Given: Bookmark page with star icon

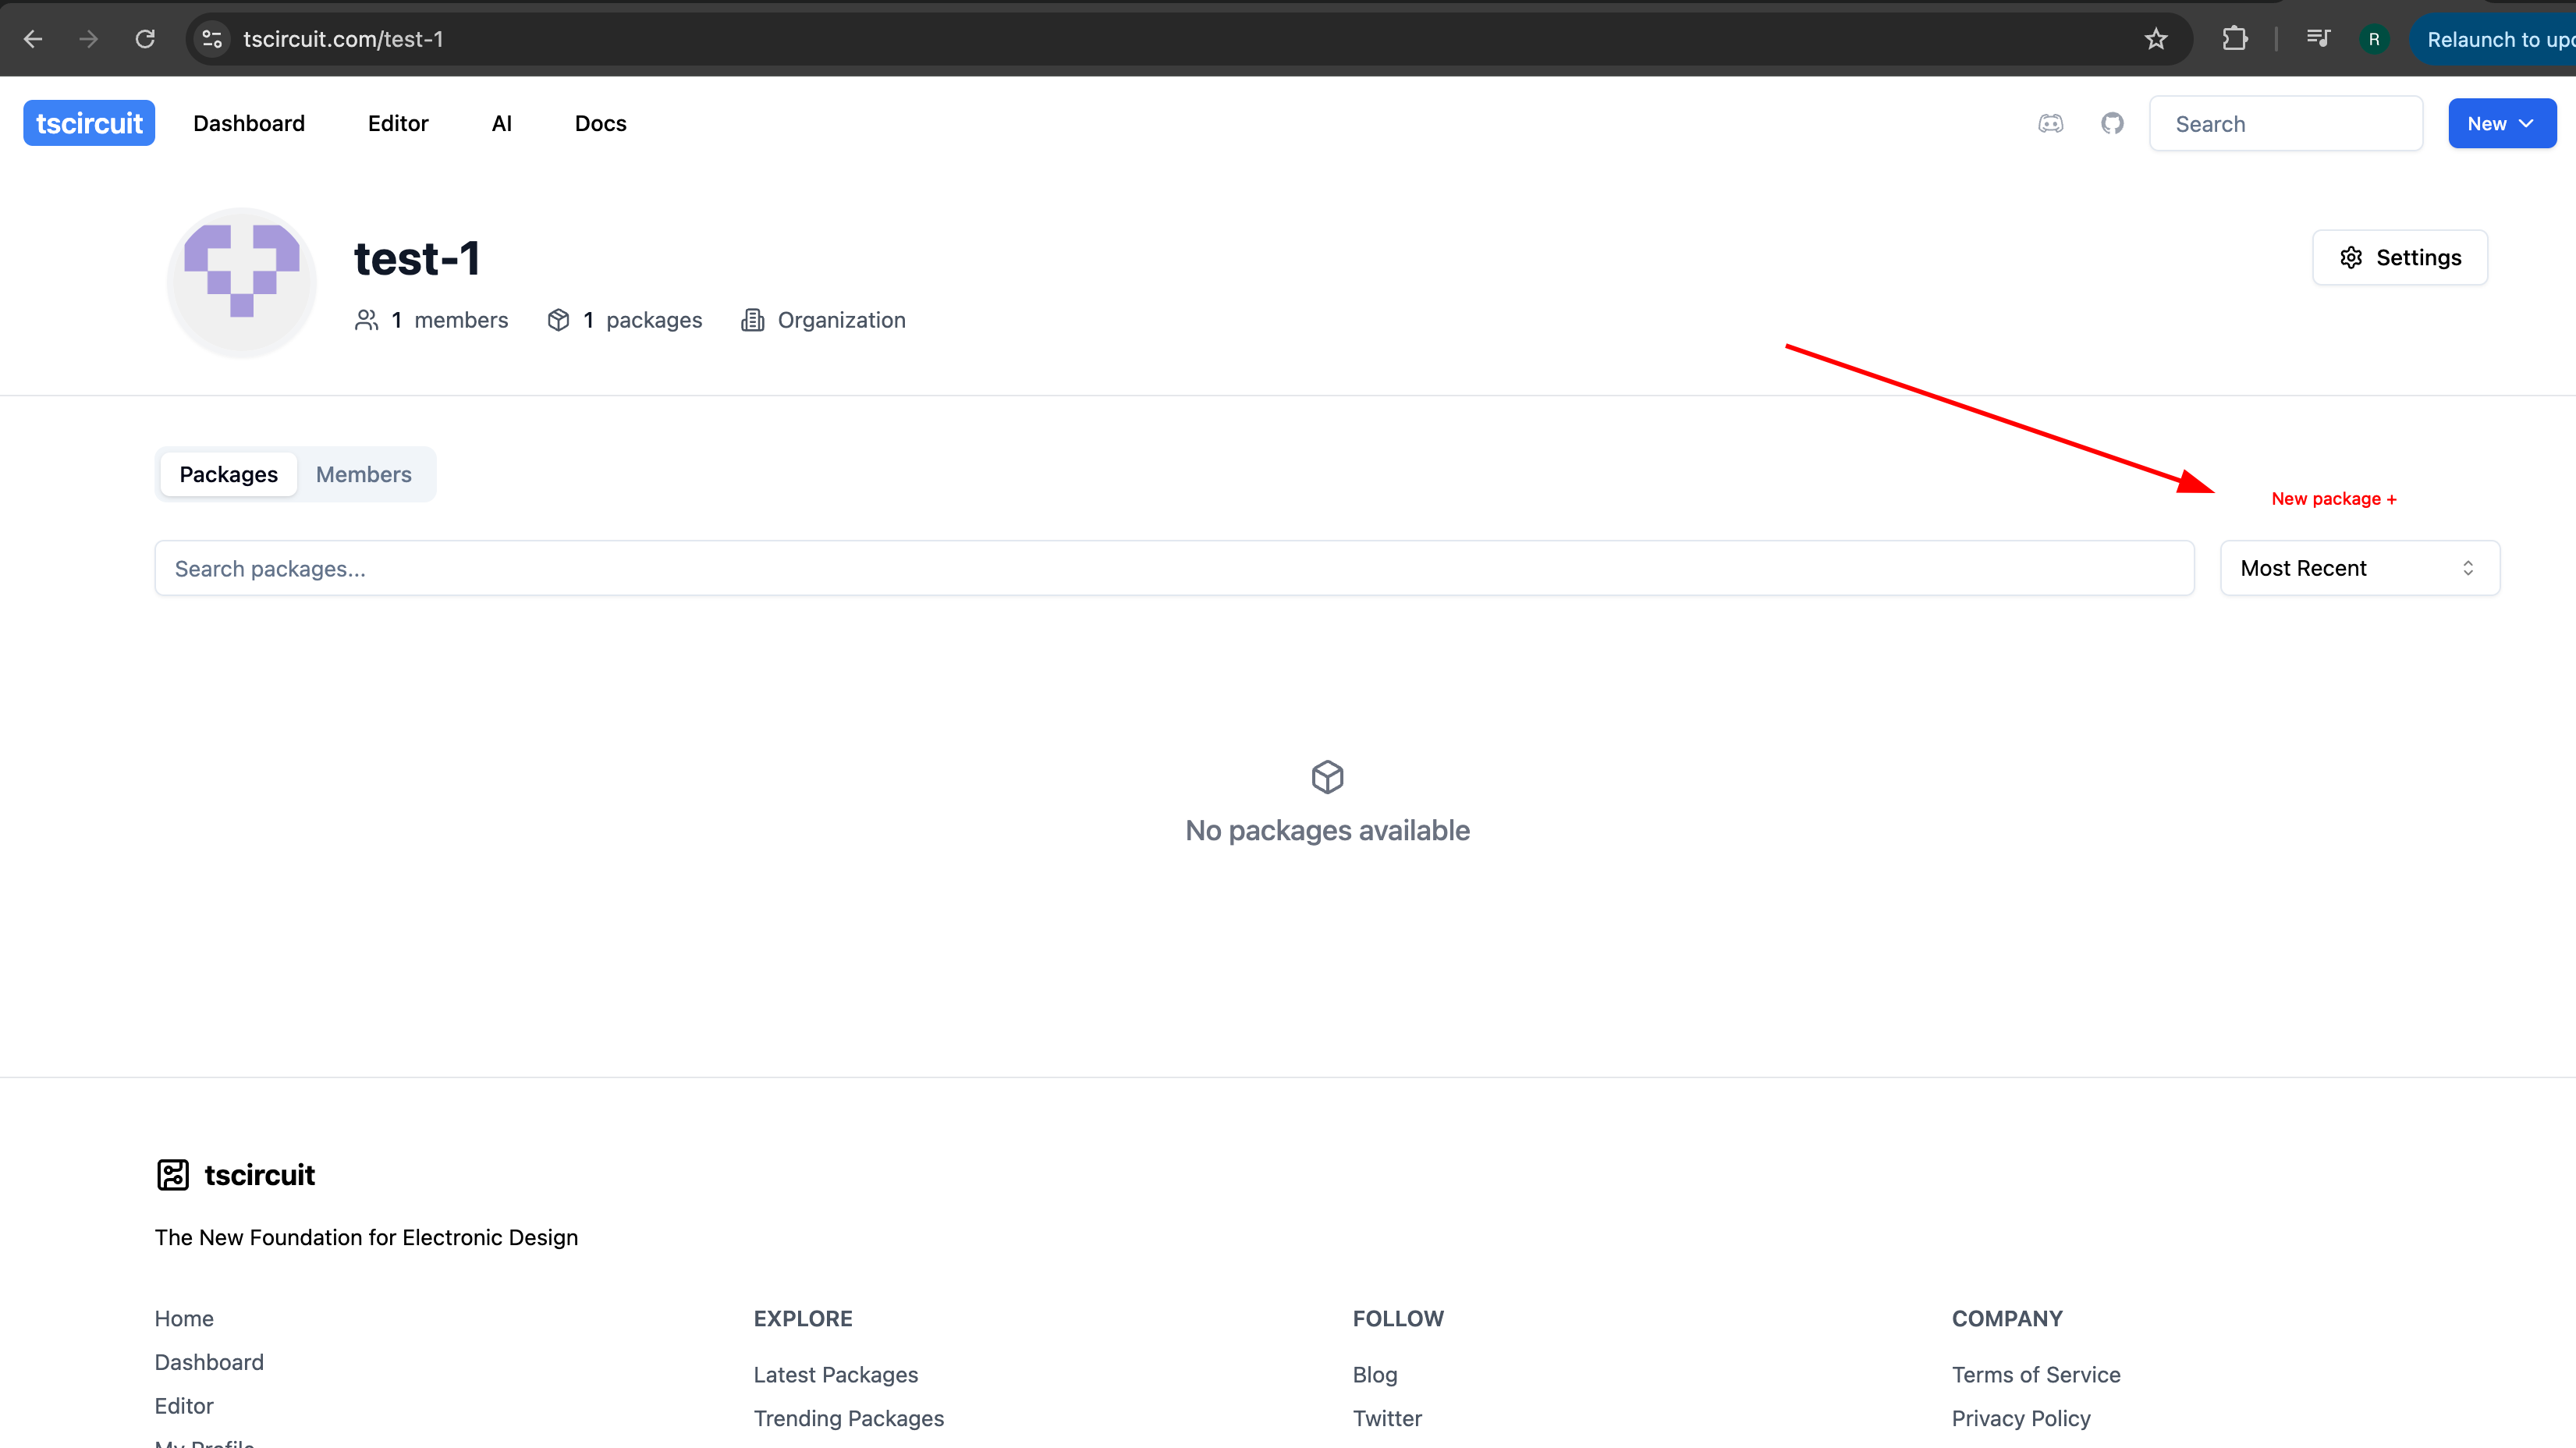Looking at the screenshot, I should [2156, 39].
